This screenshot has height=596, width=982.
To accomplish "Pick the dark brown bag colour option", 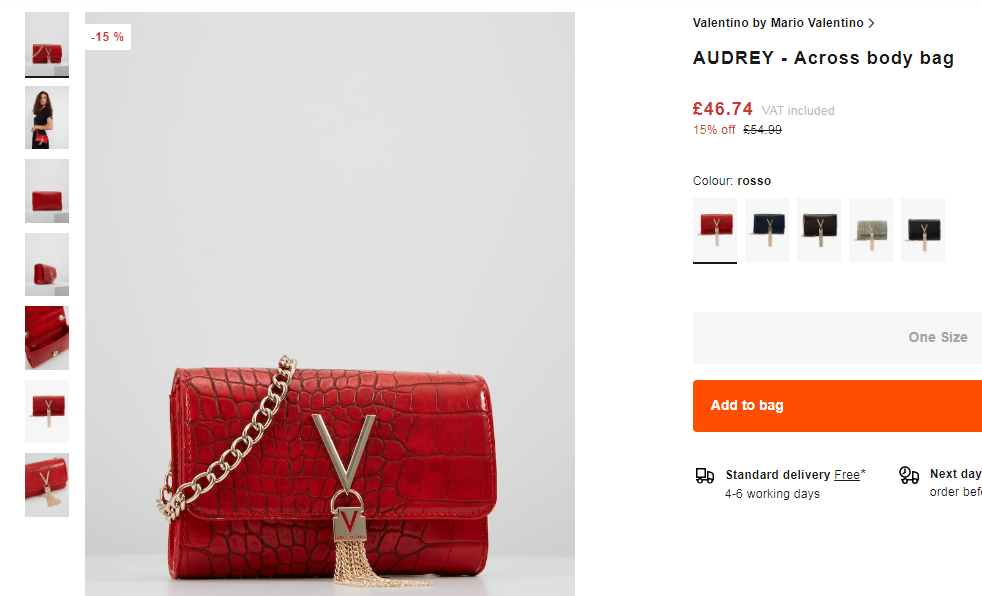I will coord(819,230).
